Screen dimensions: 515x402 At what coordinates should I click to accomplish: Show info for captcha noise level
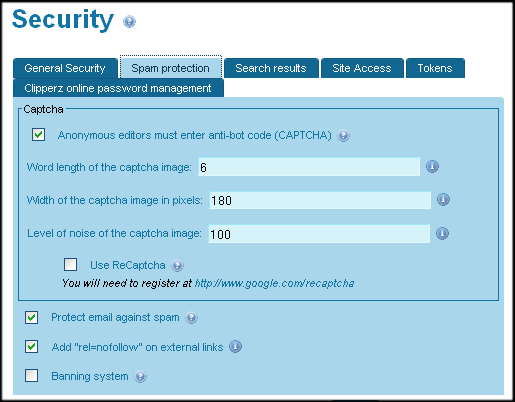[x=442, y=233]
